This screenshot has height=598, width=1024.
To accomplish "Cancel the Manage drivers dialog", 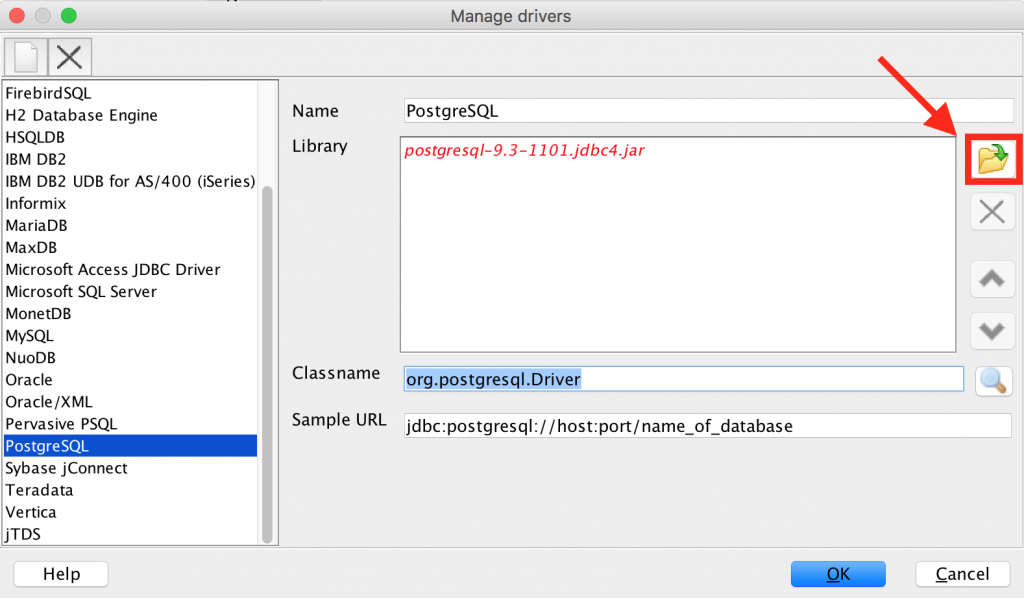I will pos(962,573).
